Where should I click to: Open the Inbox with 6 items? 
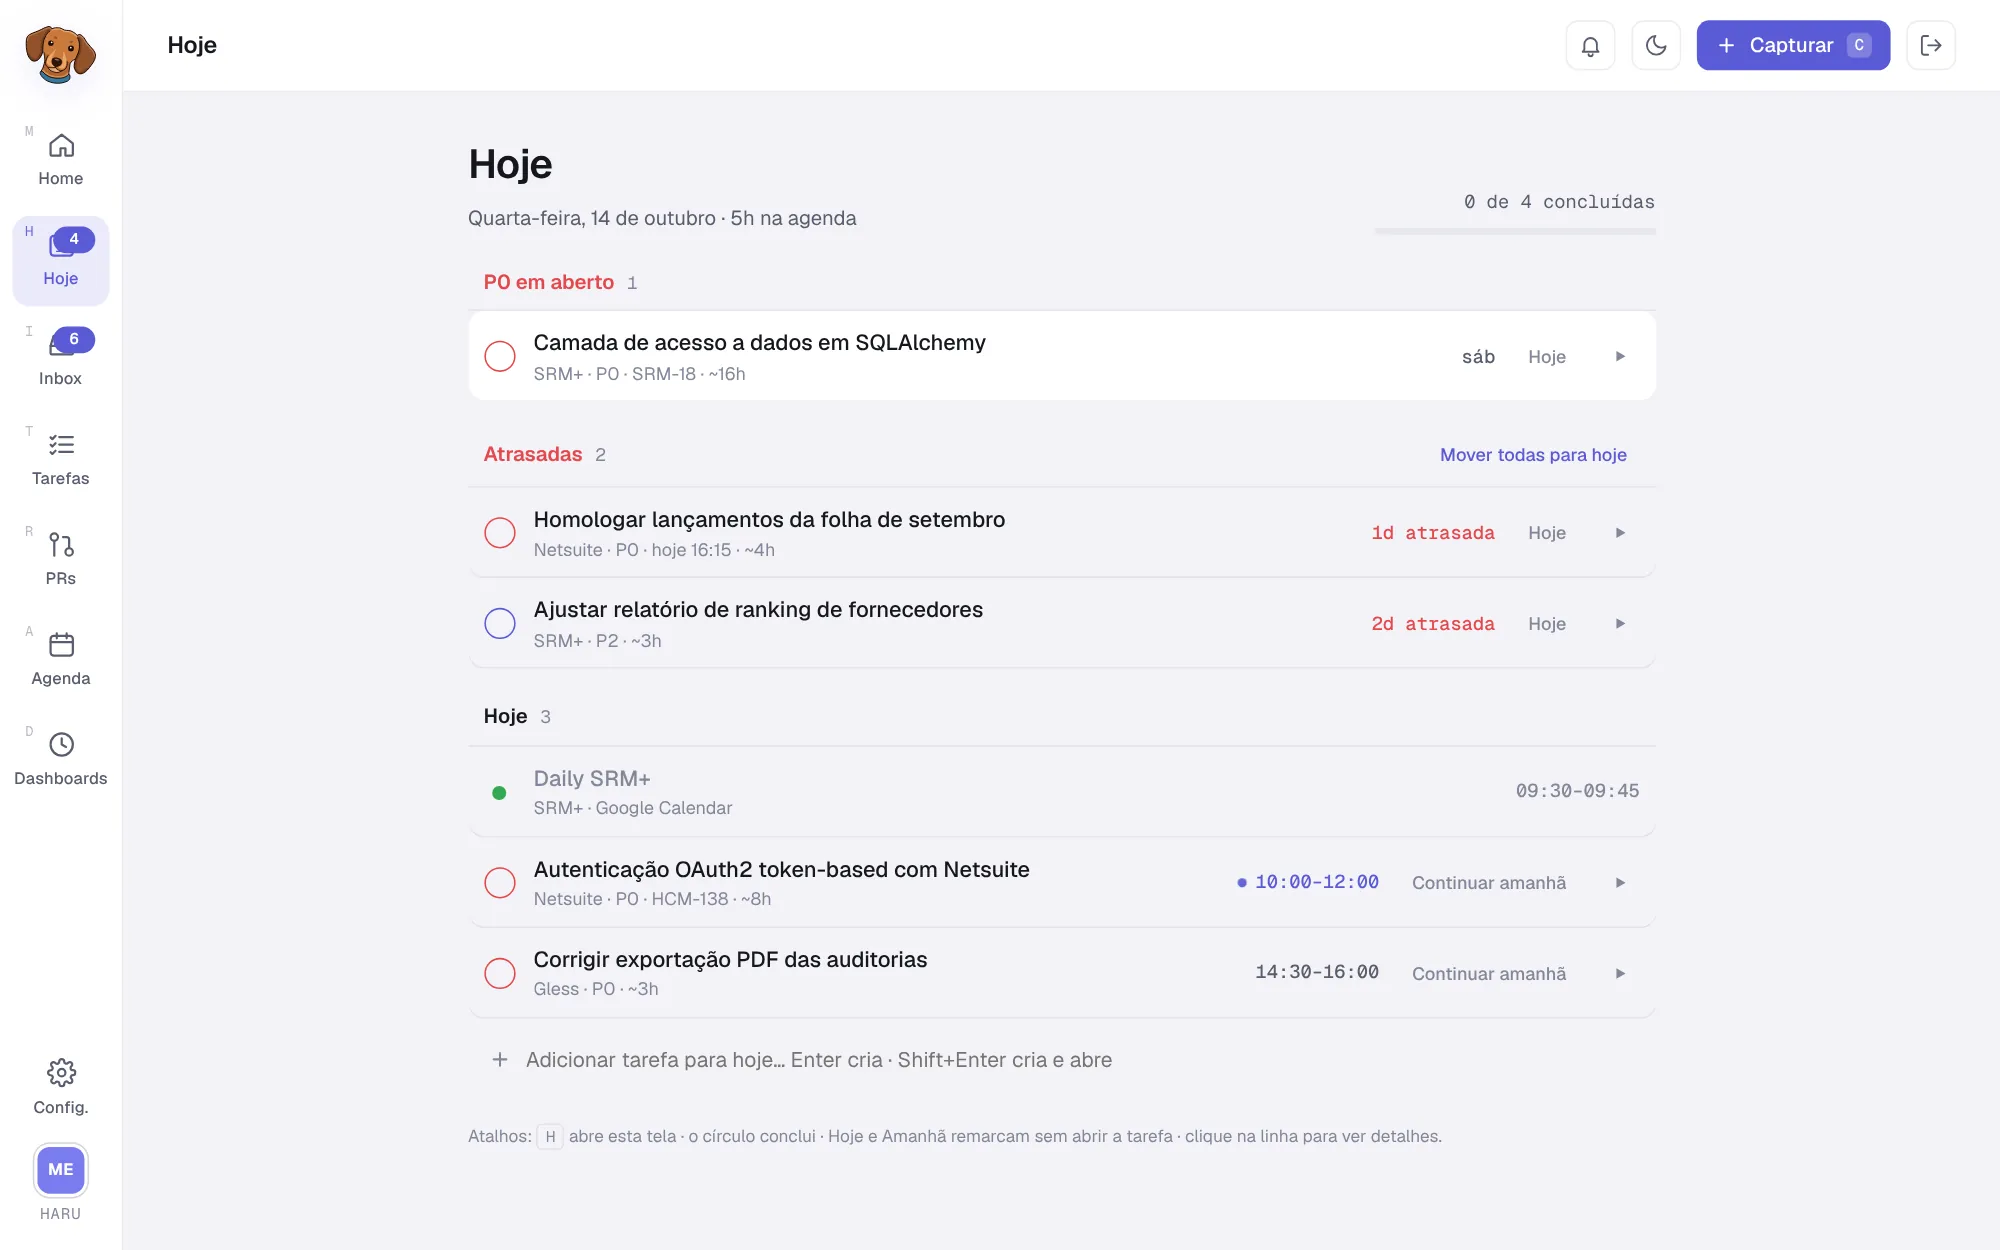click(x=61, y=360)
